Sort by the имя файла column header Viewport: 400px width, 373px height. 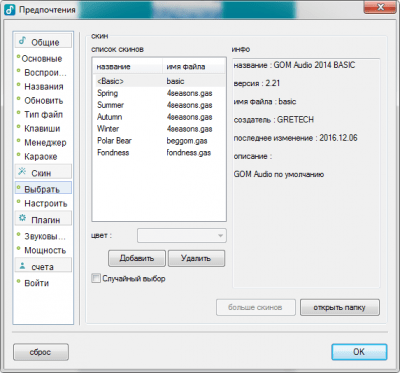[194, 67]
